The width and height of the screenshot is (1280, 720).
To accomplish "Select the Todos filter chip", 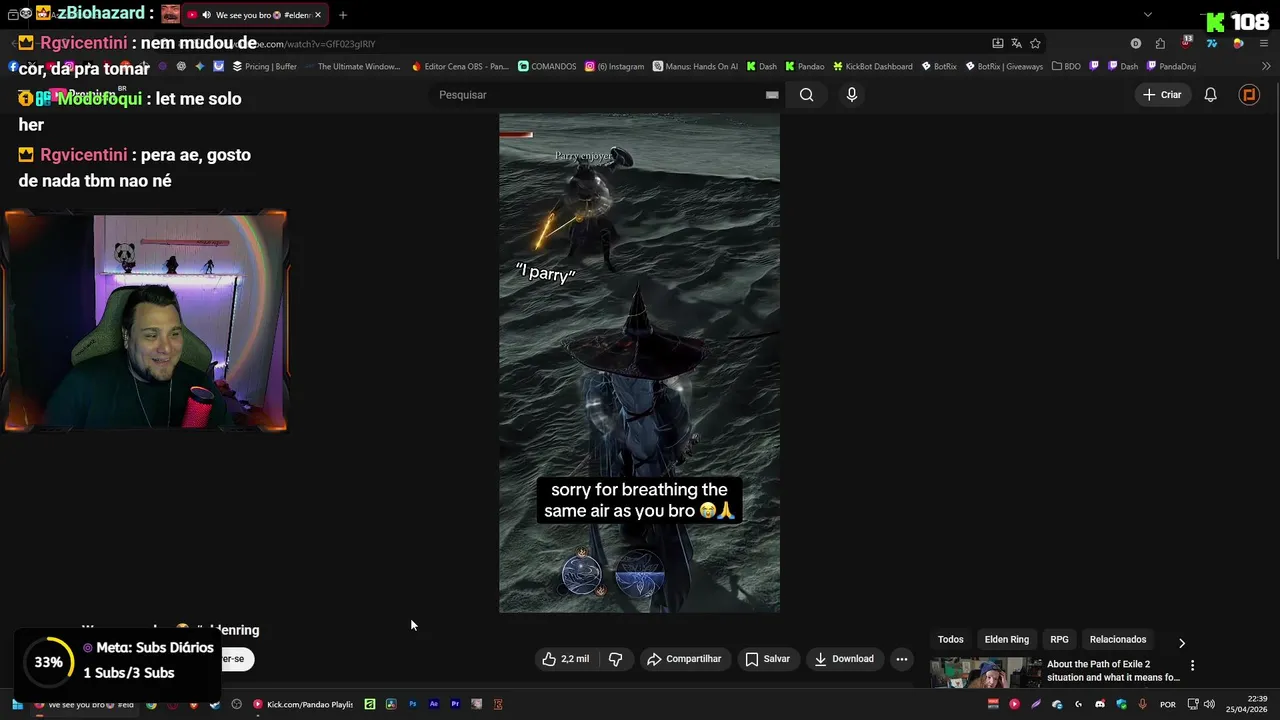I will [951, 640].
